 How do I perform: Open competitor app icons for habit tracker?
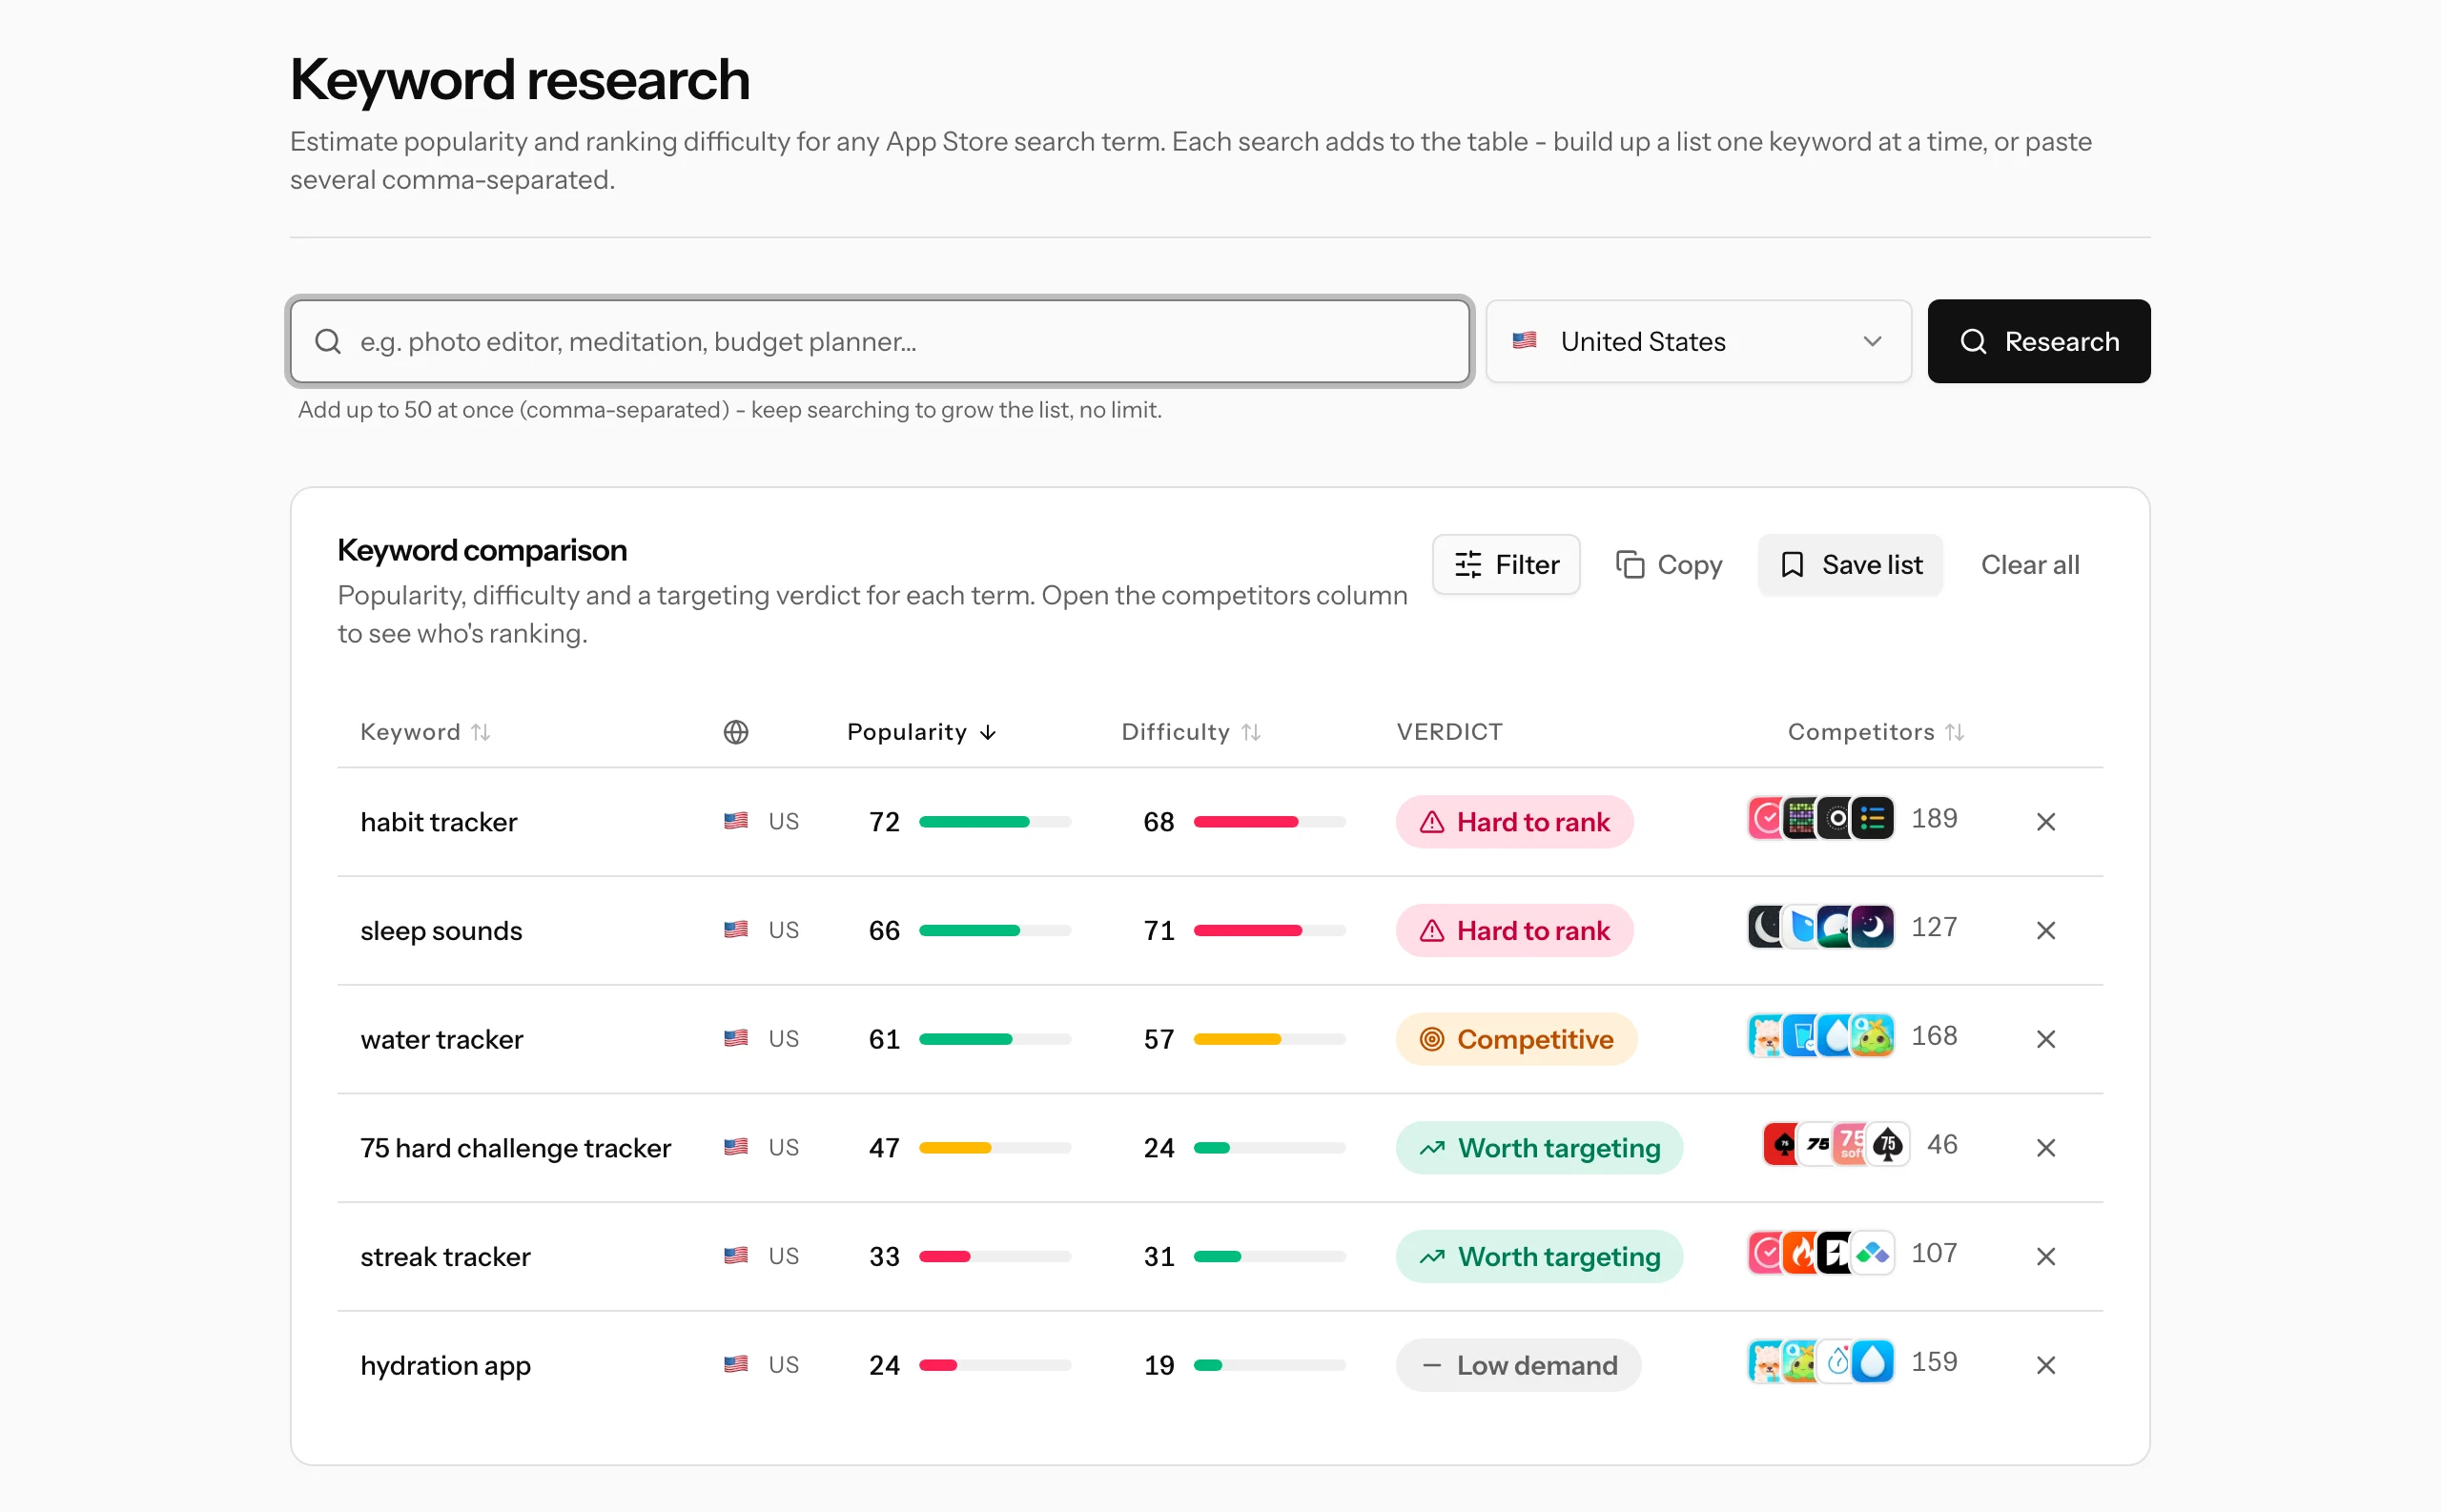click(x=1820, y=819)
